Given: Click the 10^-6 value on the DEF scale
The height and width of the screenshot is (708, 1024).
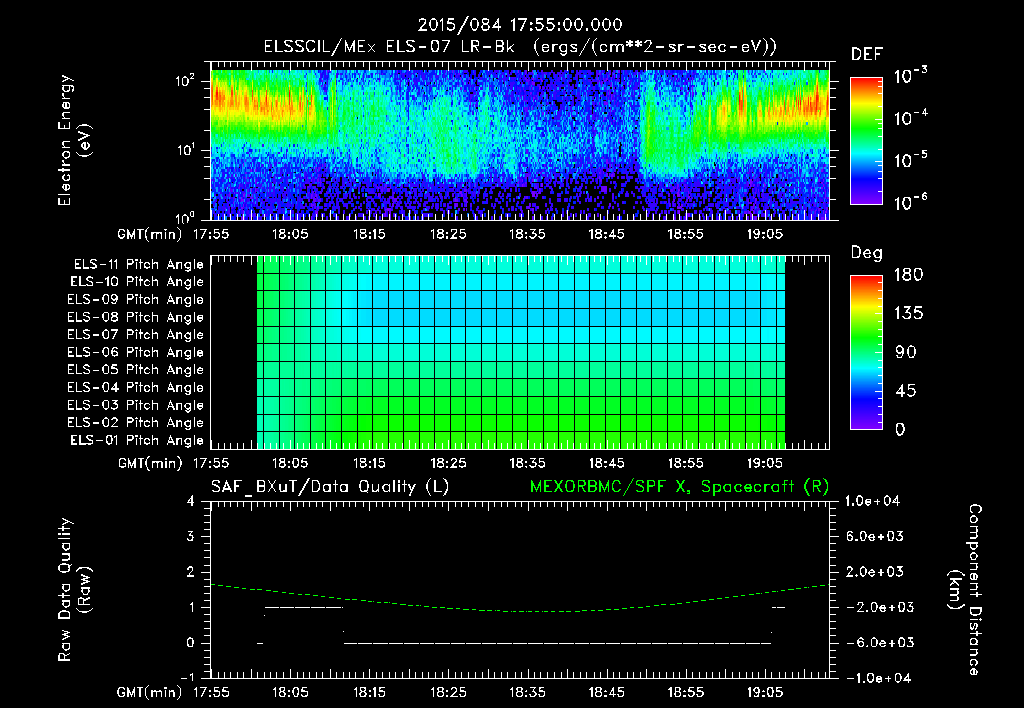Looking at the screenshot, I should (x=910, y=202).
